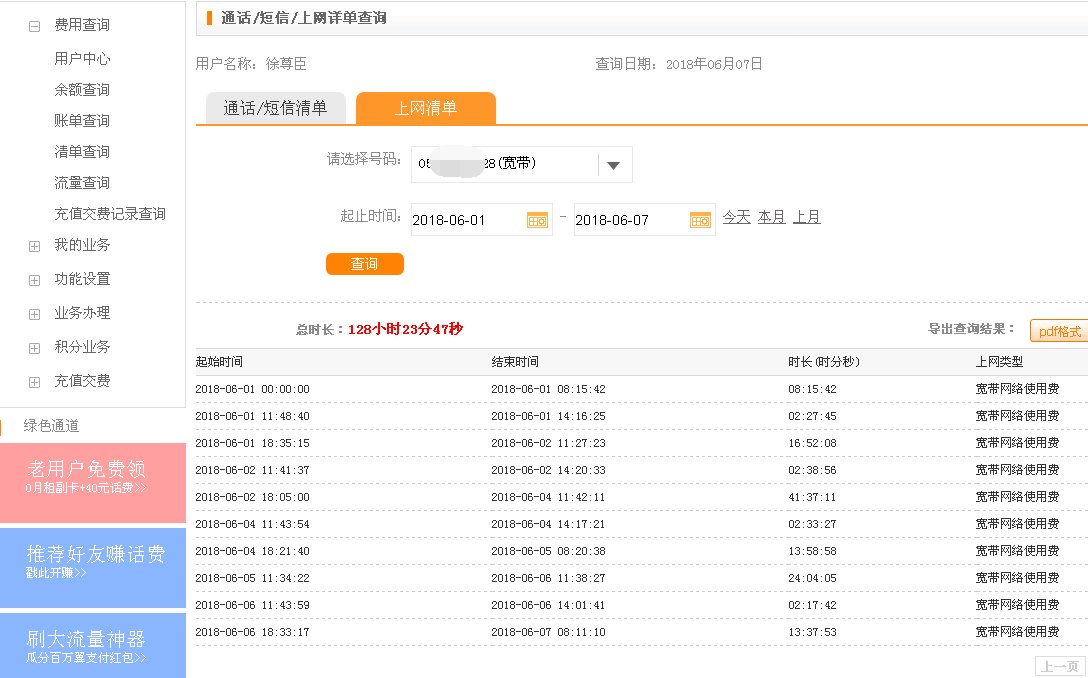Click the 上一页 pagination control

coord(1060,665)
